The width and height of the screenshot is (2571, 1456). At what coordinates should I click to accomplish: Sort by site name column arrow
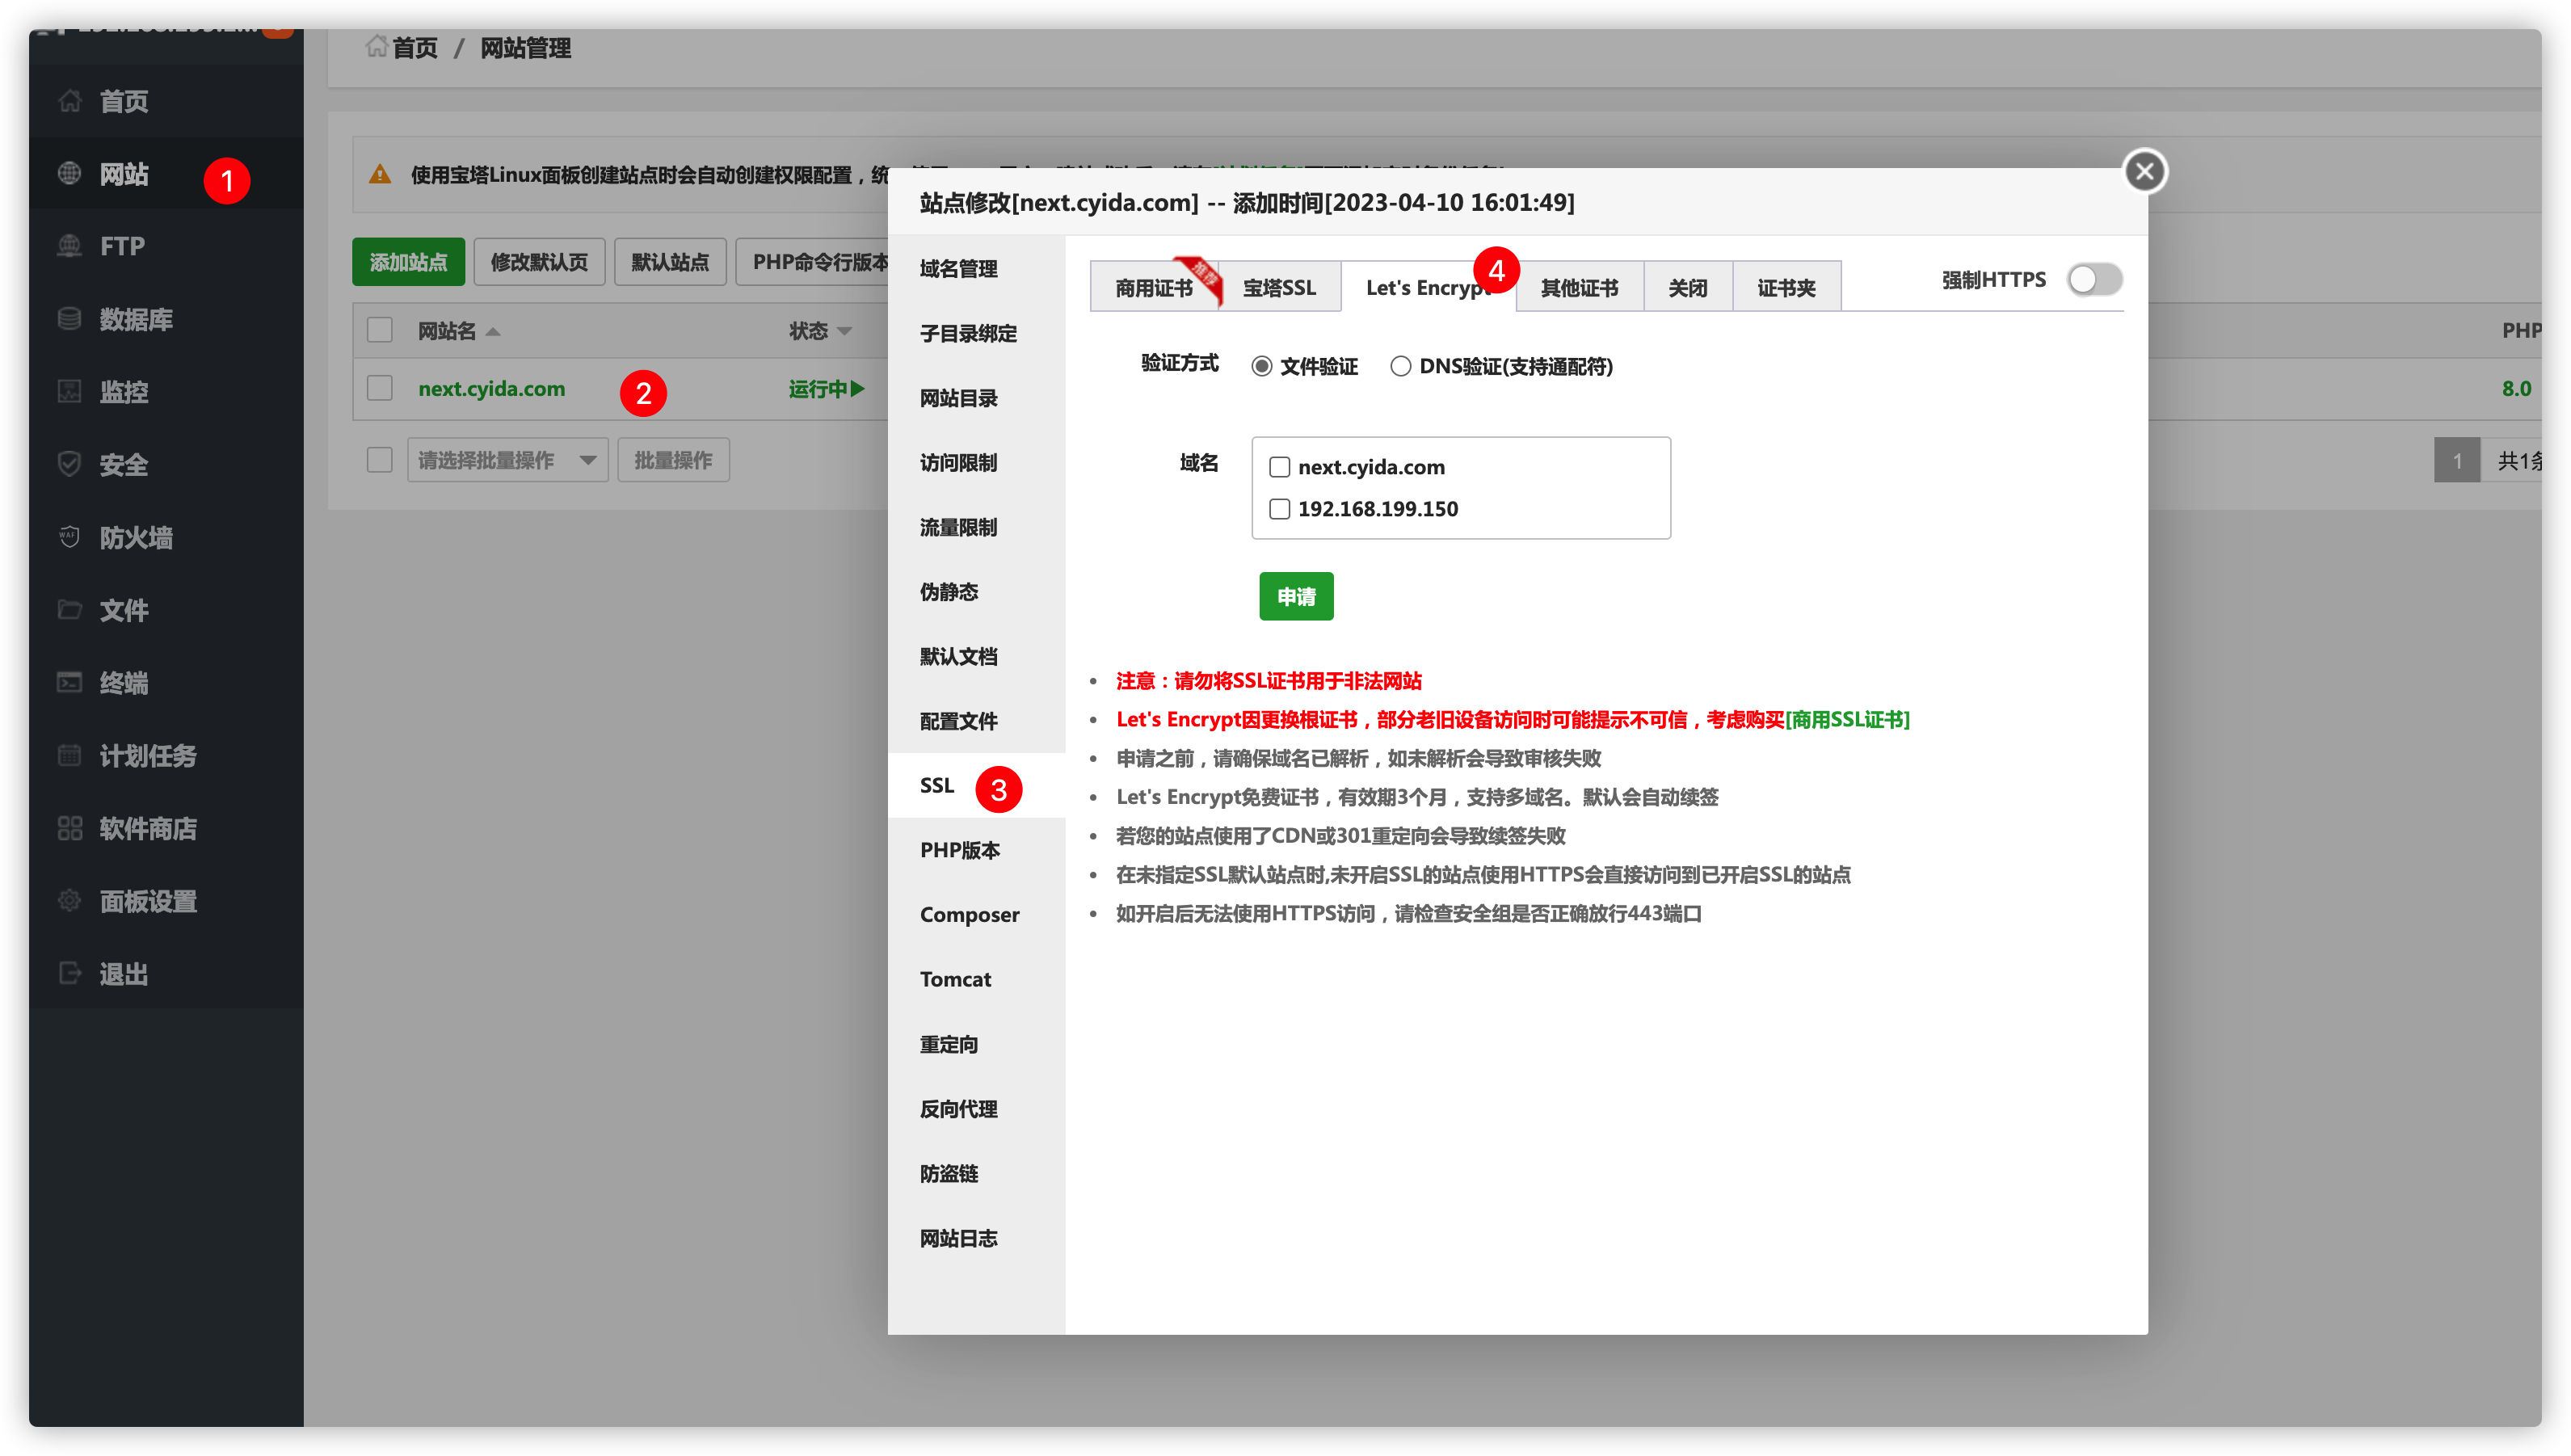pos(493,332)
